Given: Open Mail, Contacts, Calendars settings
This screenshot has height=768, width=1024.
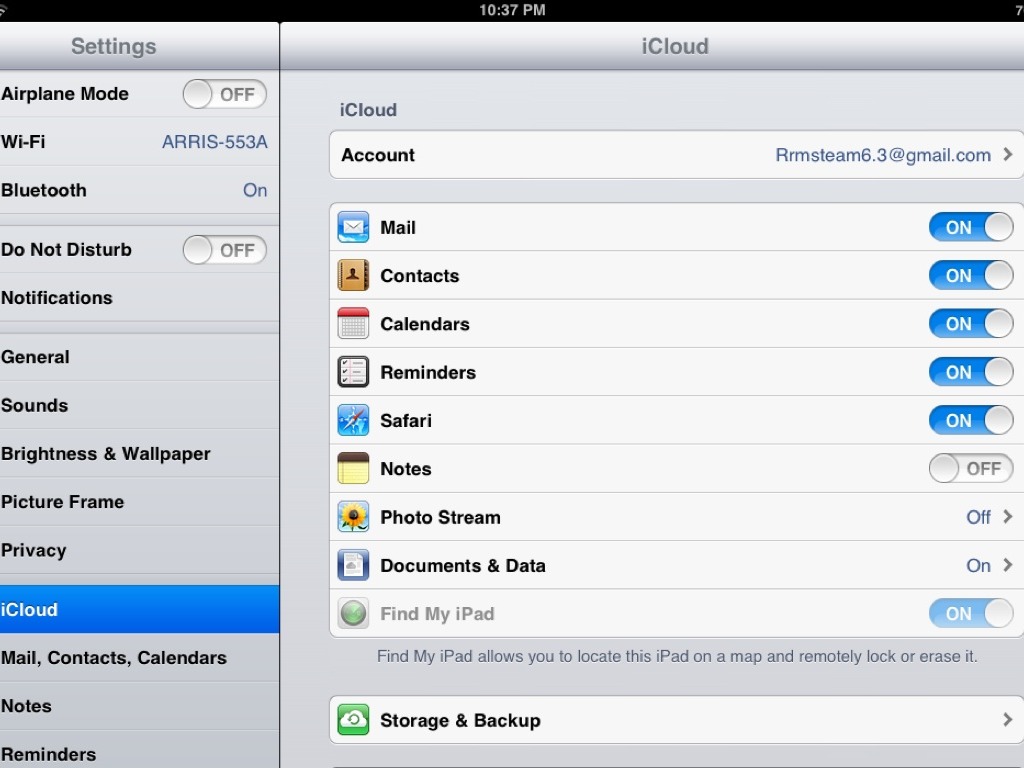Looking at the screenshot, I should (x=114, y=658).
